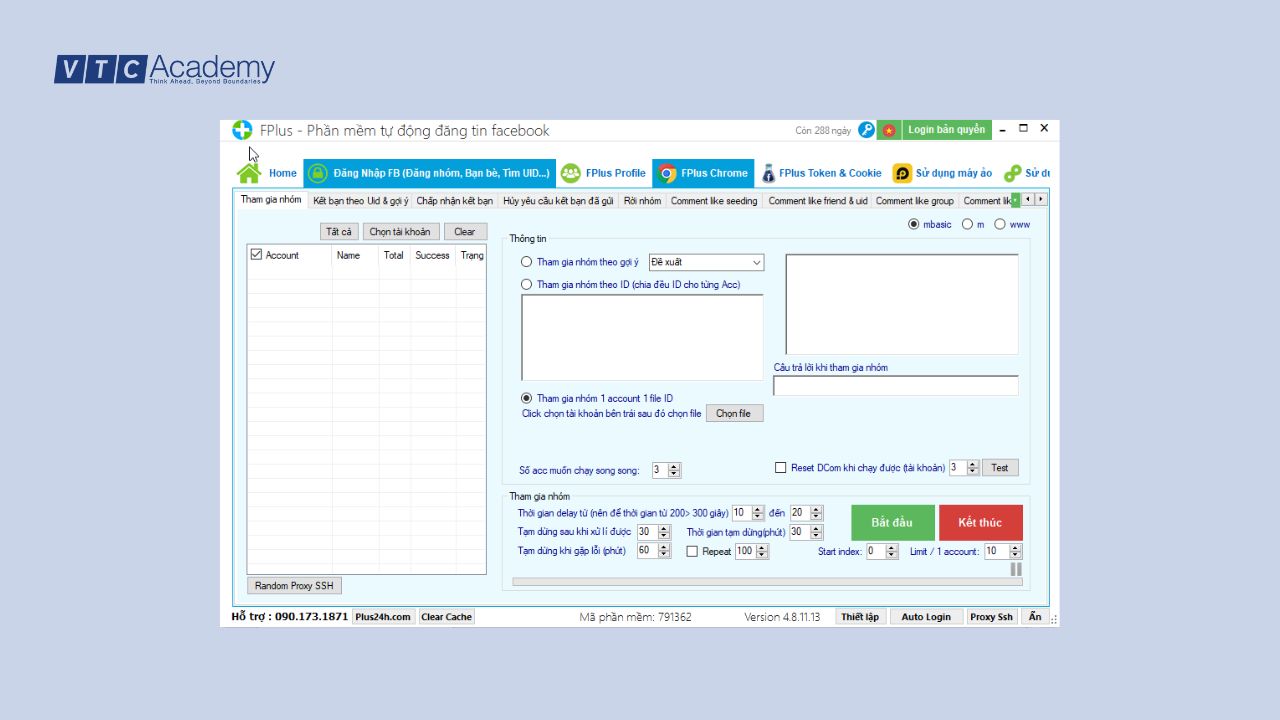Click the Chrome logo in FPlus Chrome
The width and height of the screenshot is (1280, 720).
pyautogui.click(x=667, y=173)
